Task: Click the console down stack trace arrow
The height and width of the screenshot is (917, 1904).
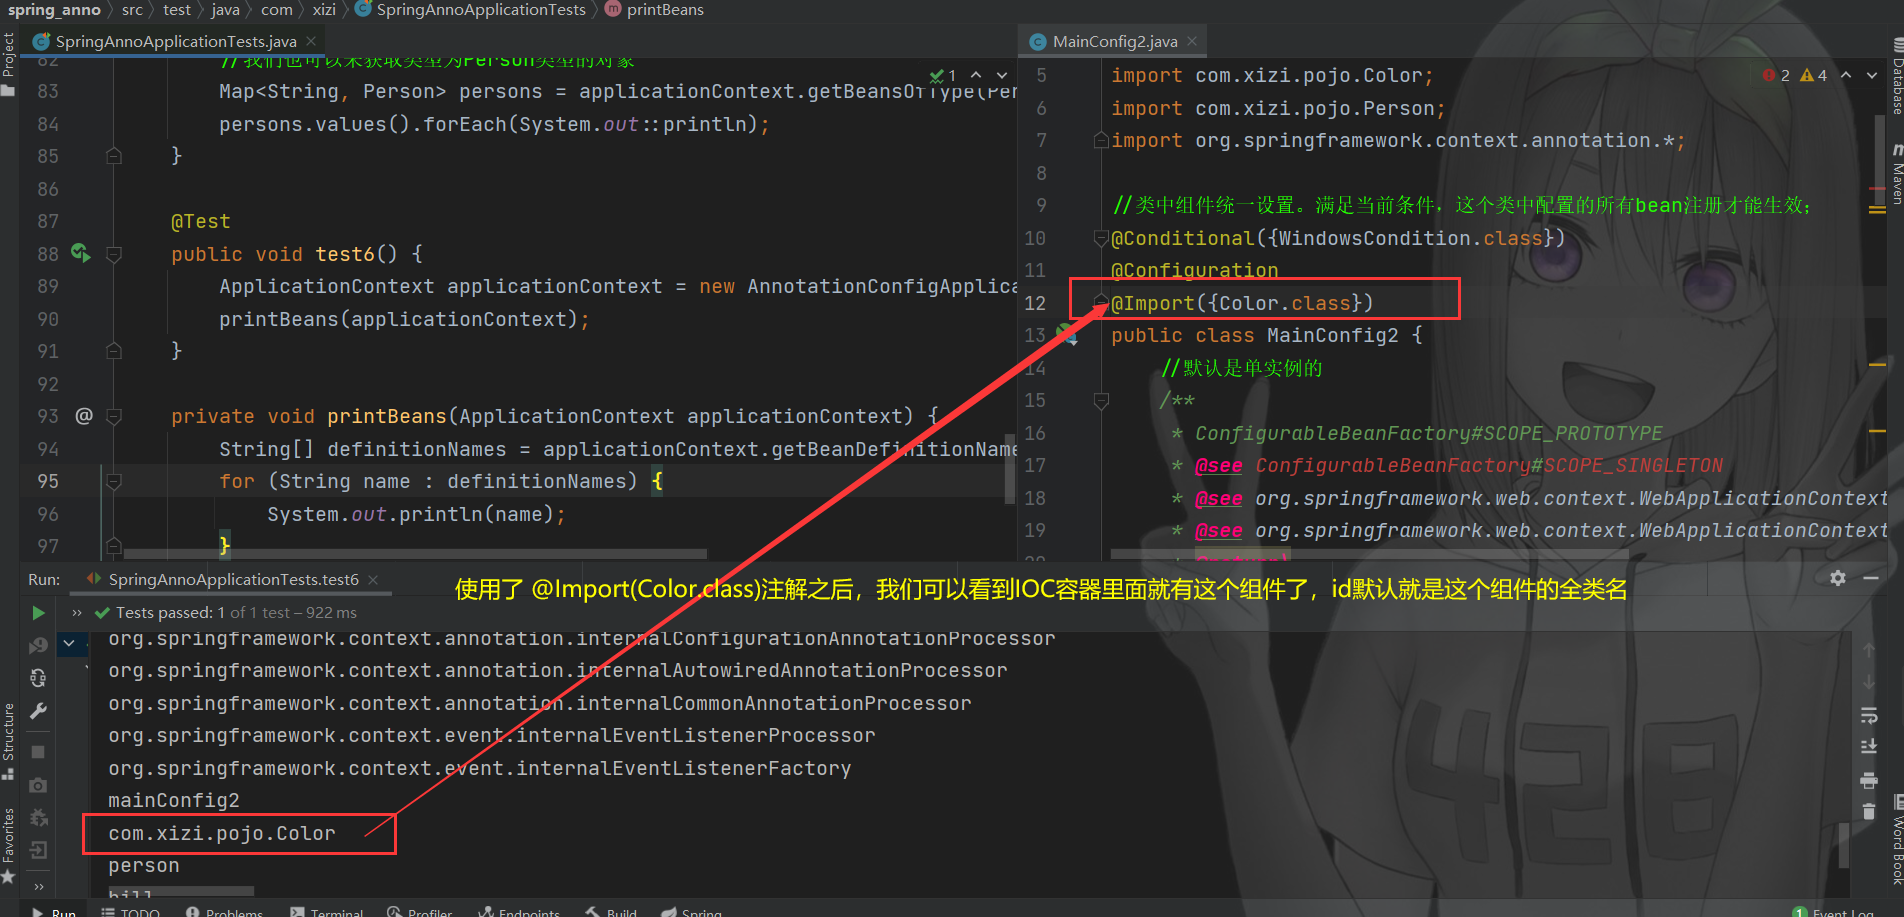Action: tap(1868, 682)
